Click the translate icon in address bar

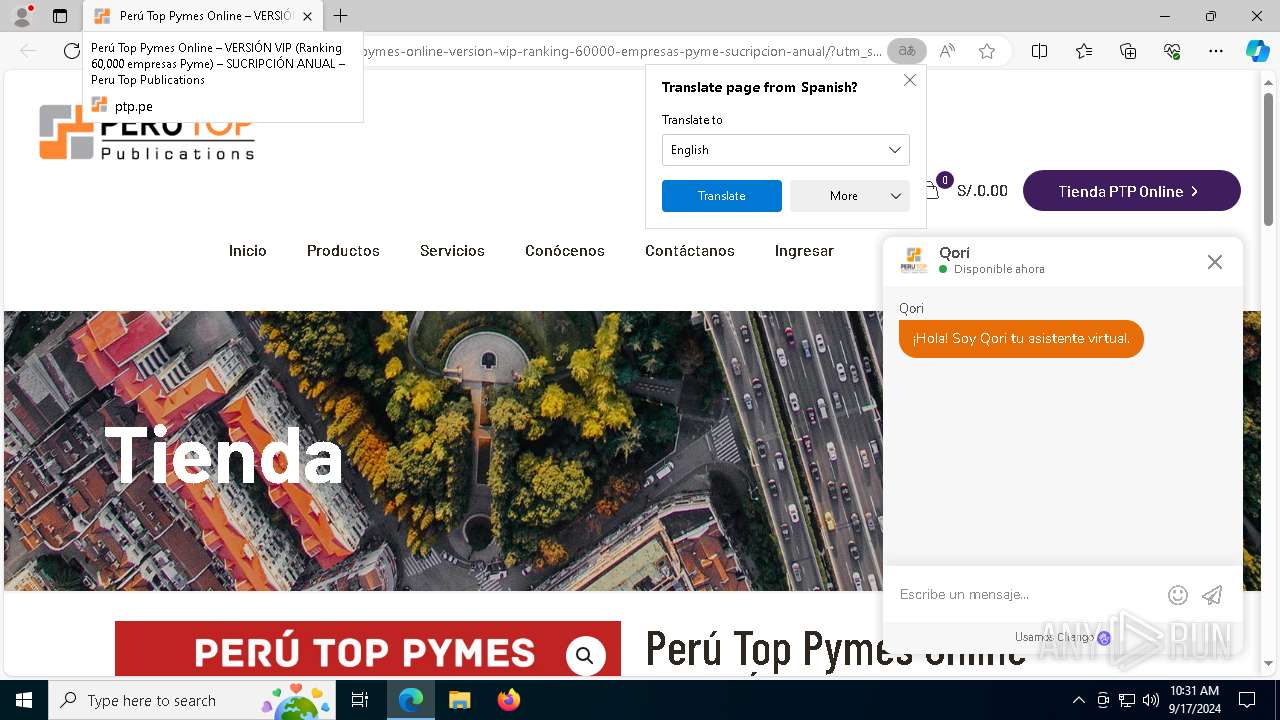(907, 51)
